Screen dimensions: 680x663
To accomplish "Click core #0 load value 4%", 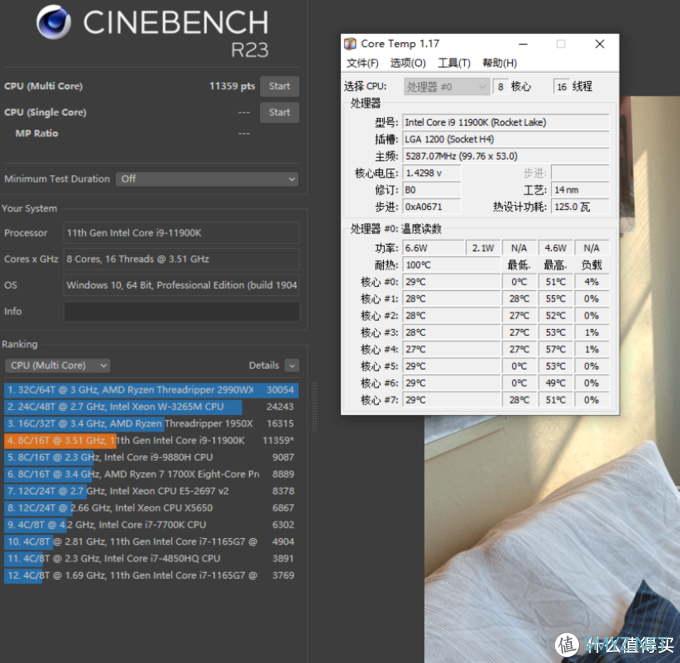I will click(x=592, y=282).
